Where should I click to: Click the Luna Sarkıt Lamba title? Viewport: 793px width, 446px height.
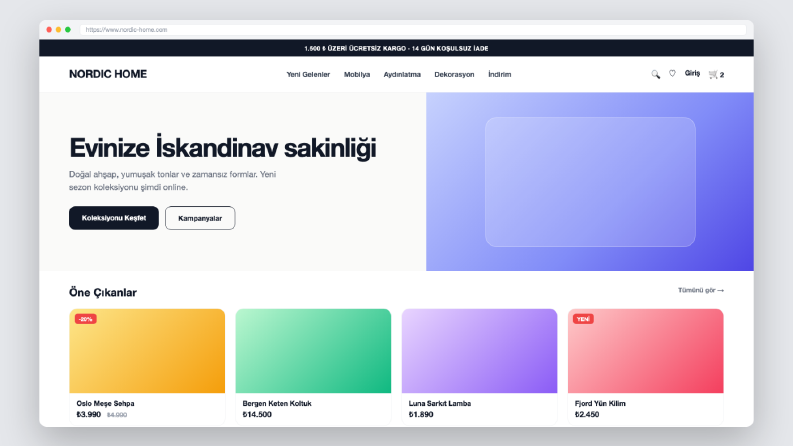click(439, 404)
